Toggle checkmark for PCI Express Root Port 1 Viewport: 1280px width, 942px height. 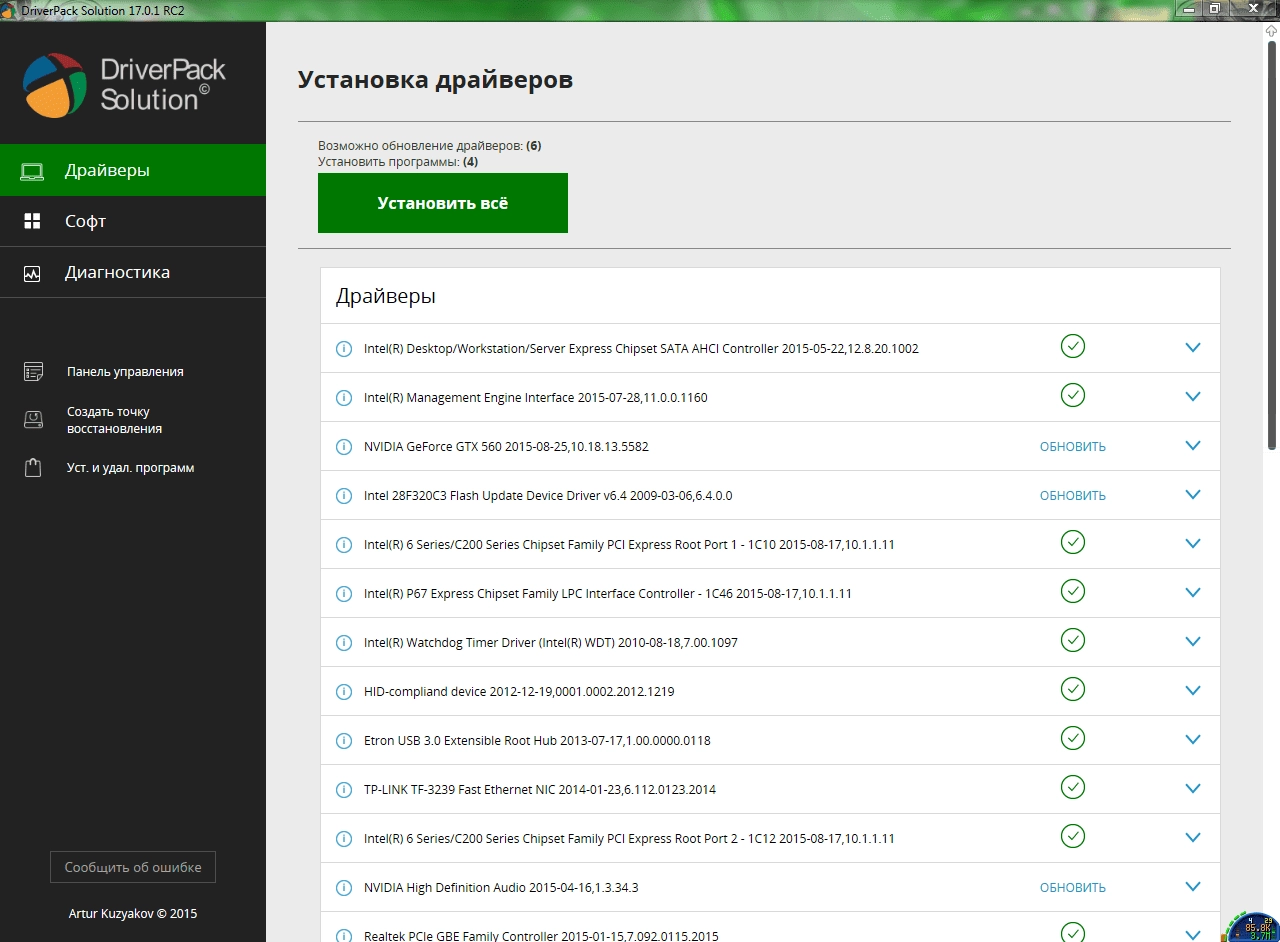tap(1073, 542)
